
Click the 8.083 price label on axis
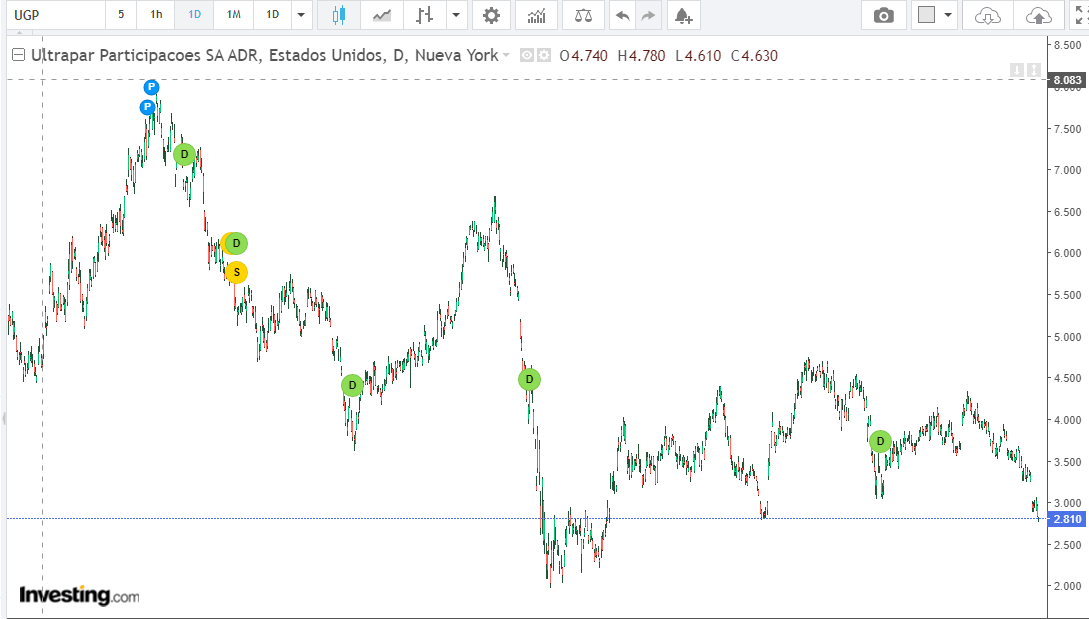click(1067, 80)
